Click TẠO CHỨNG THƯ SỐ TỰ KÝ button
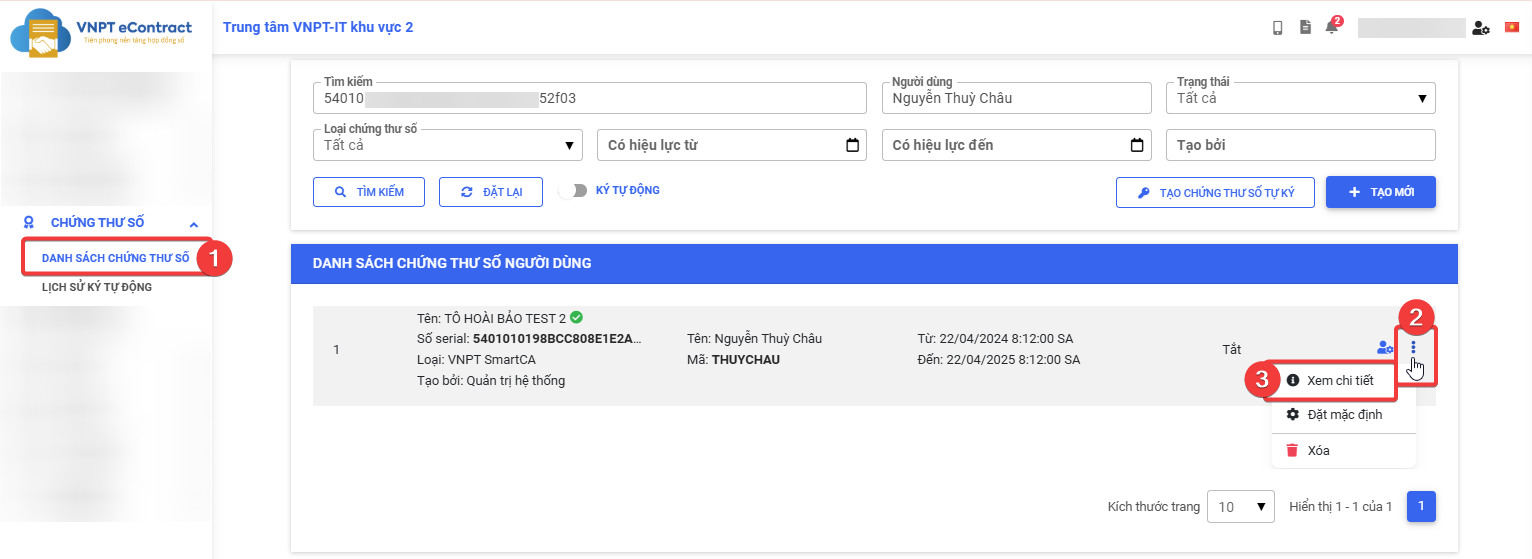1532x559 pixels. coord(1215,192)
